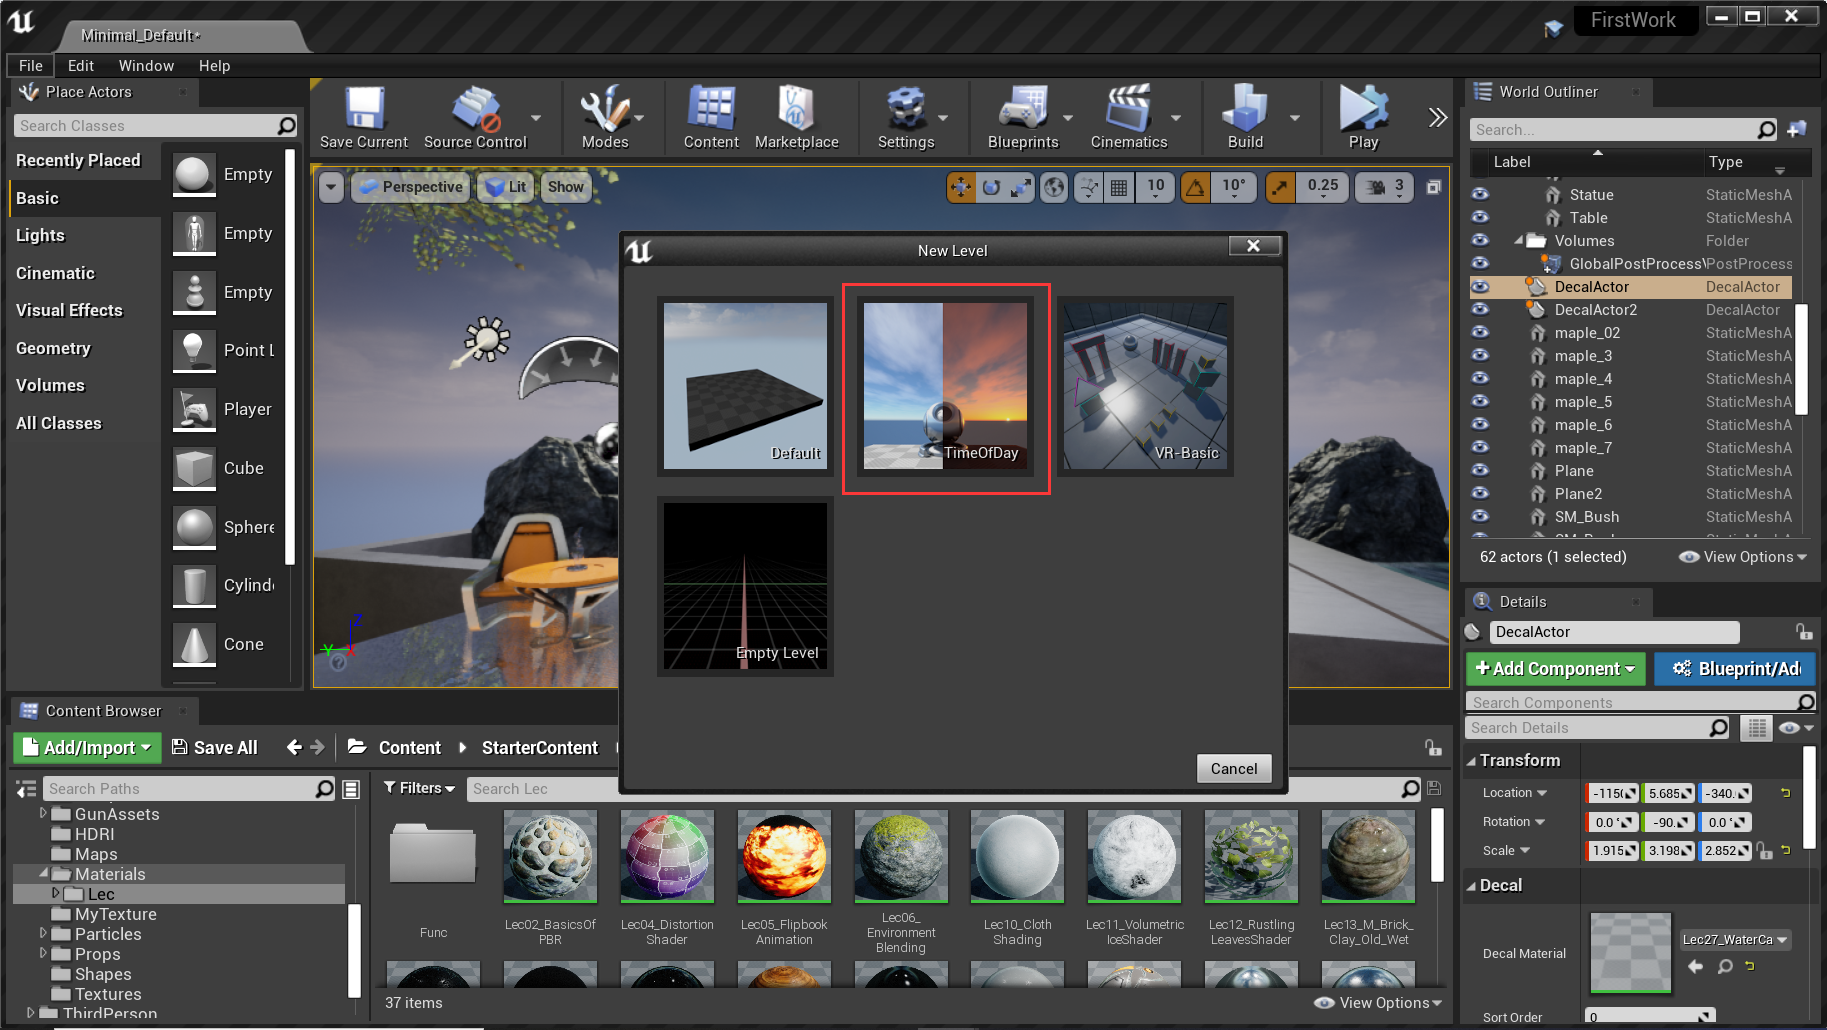Viewport: 1827px width, 1030px height.
Task: Click the Save Current toolbar icon
Action: (364, 108)
